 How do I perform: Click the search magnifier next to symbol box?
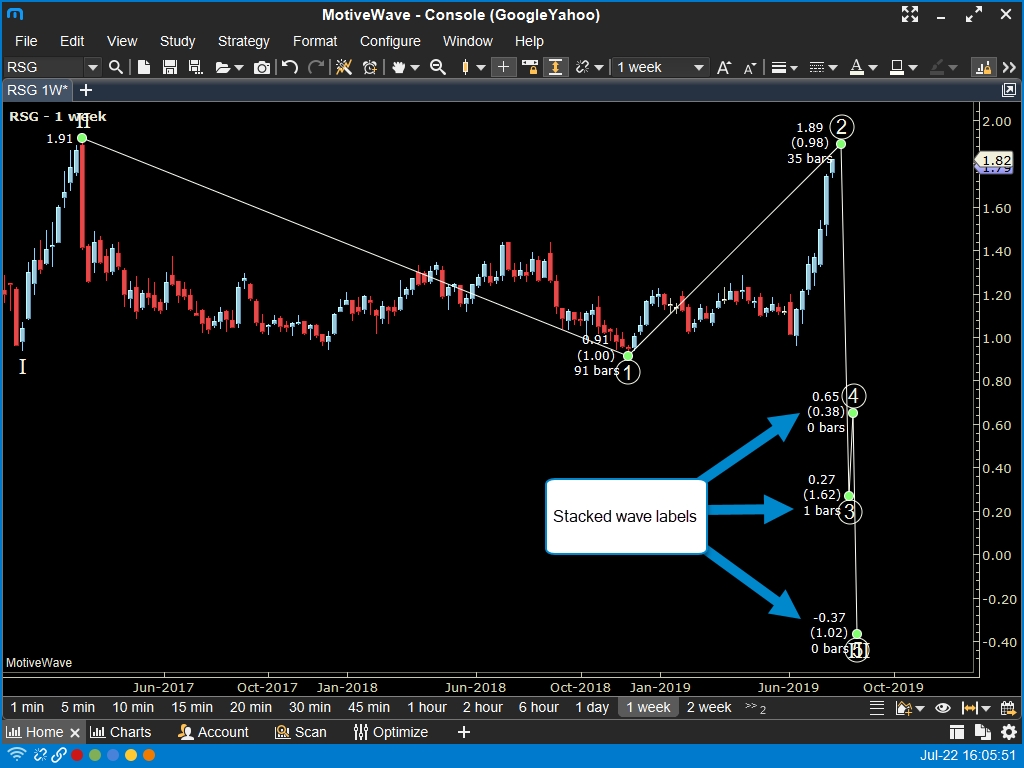point(116,67)
